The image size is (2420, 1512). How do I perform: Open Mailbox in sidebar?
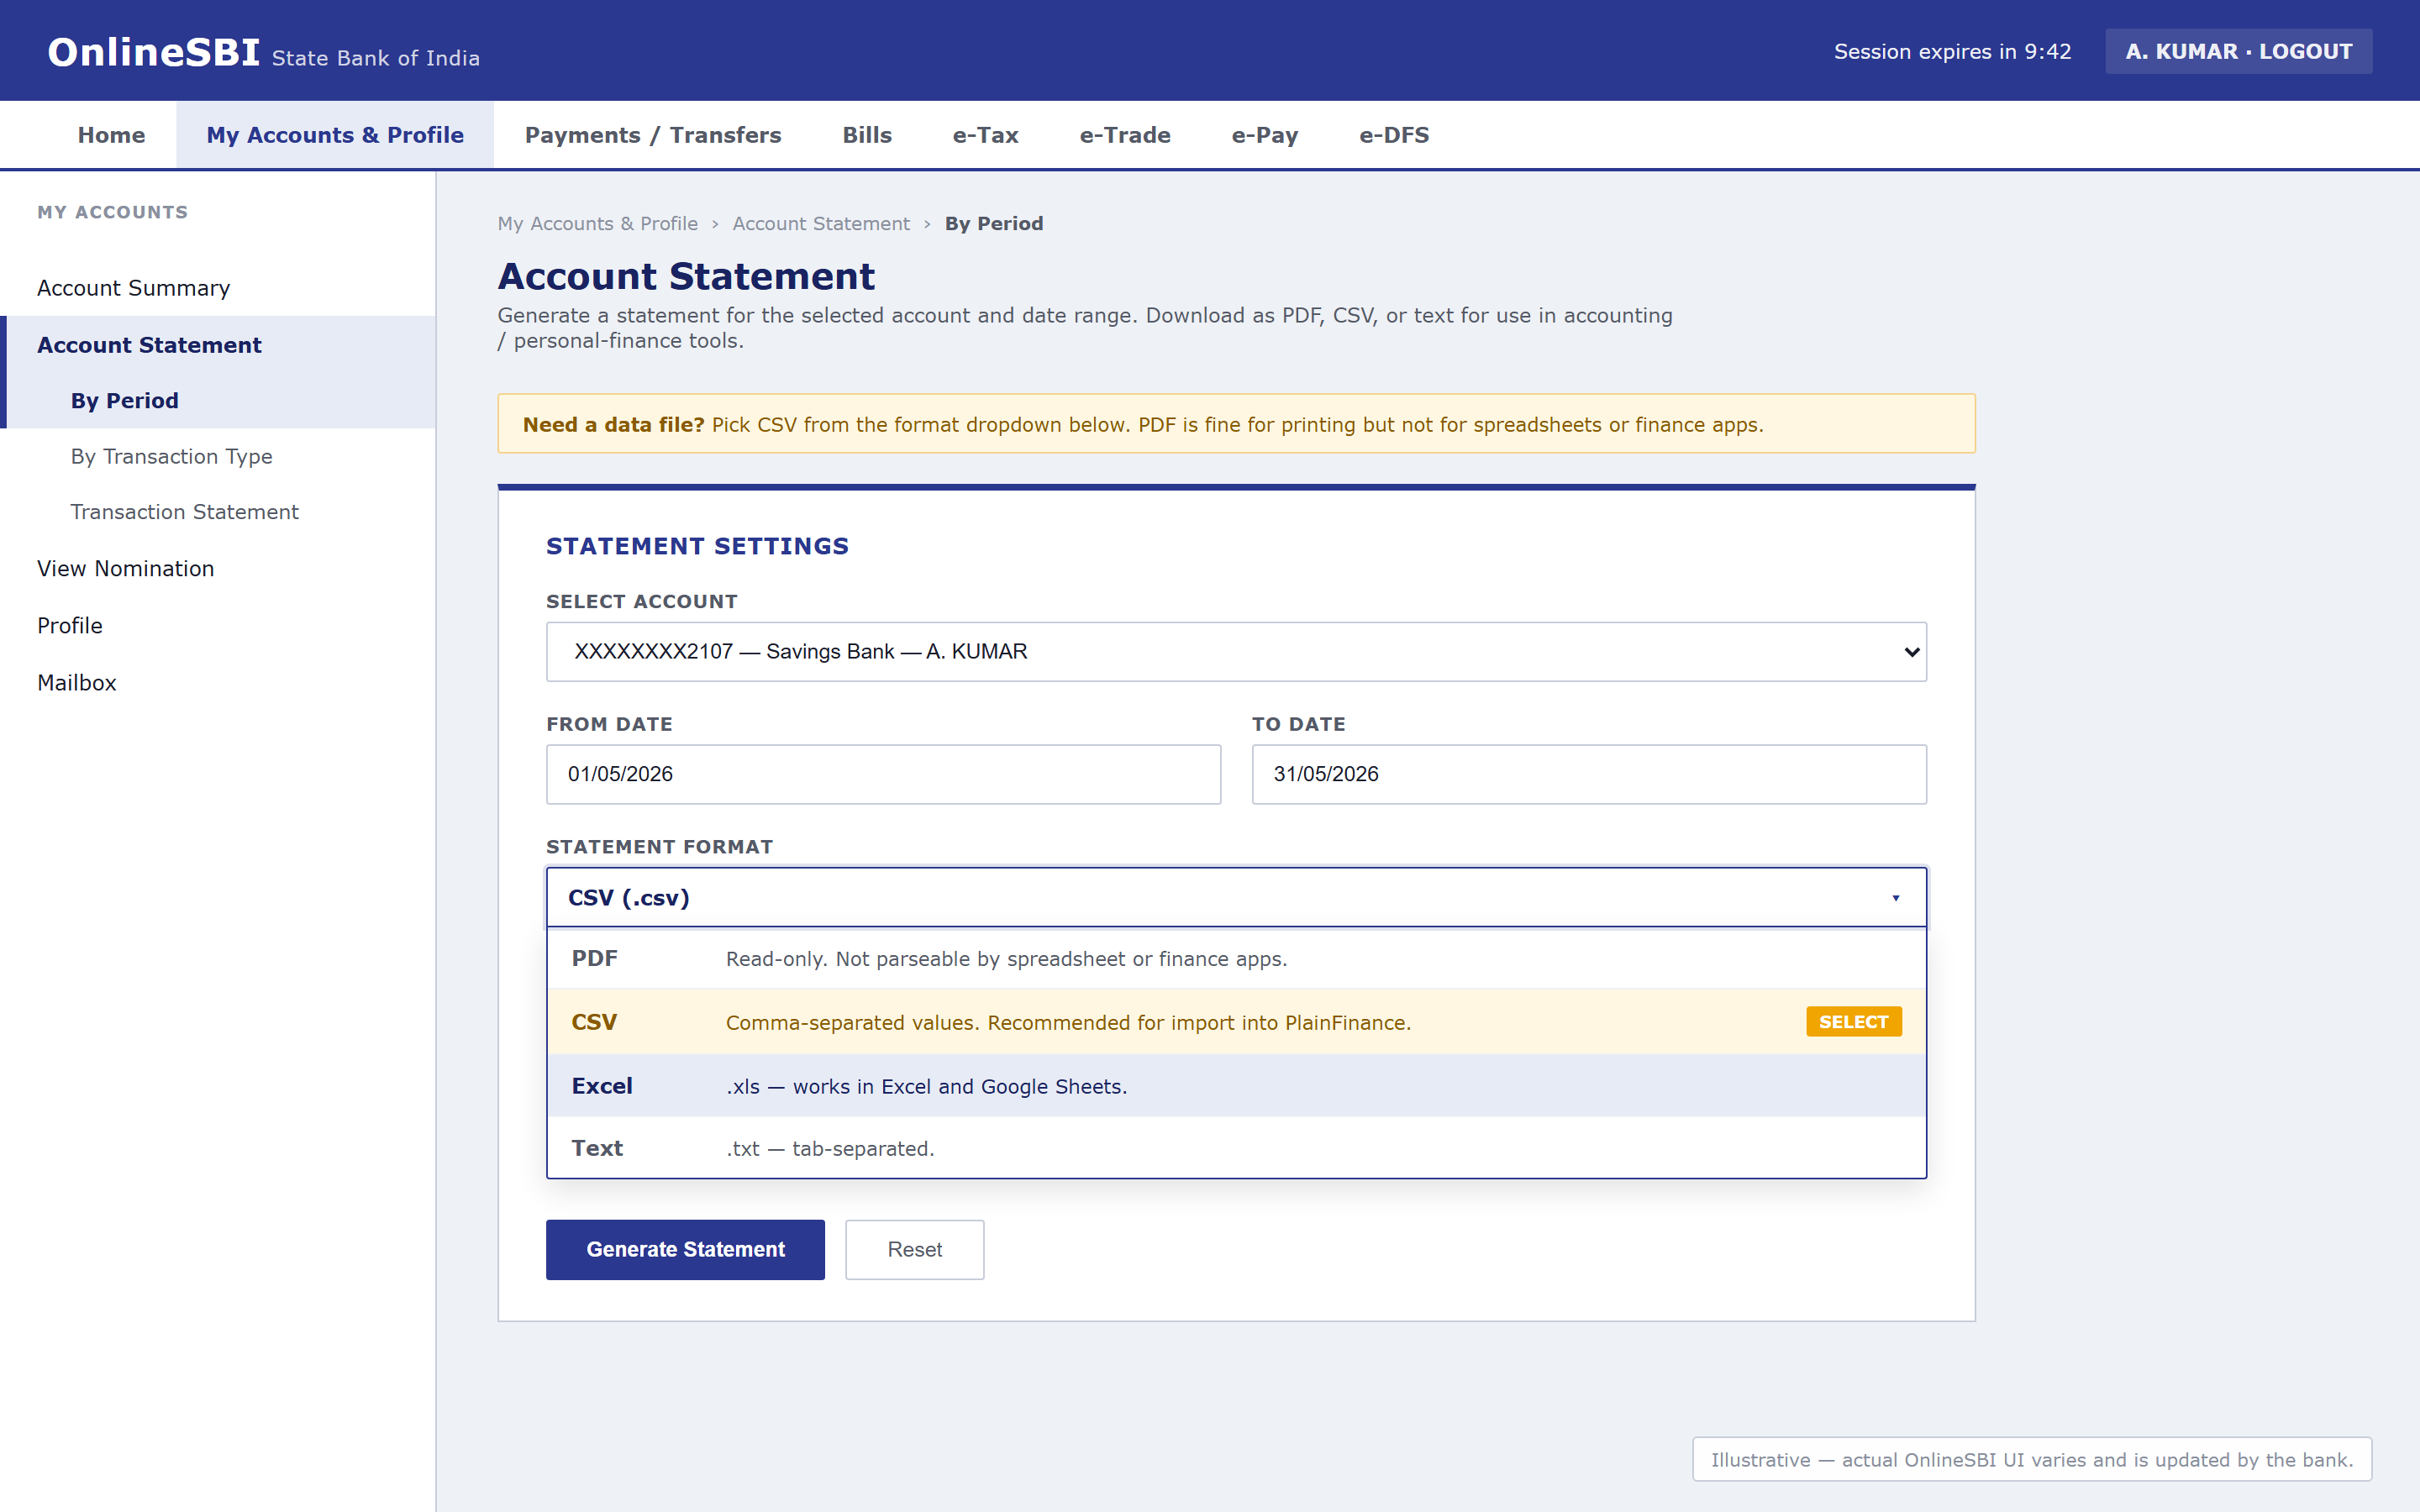coord(218,683)
